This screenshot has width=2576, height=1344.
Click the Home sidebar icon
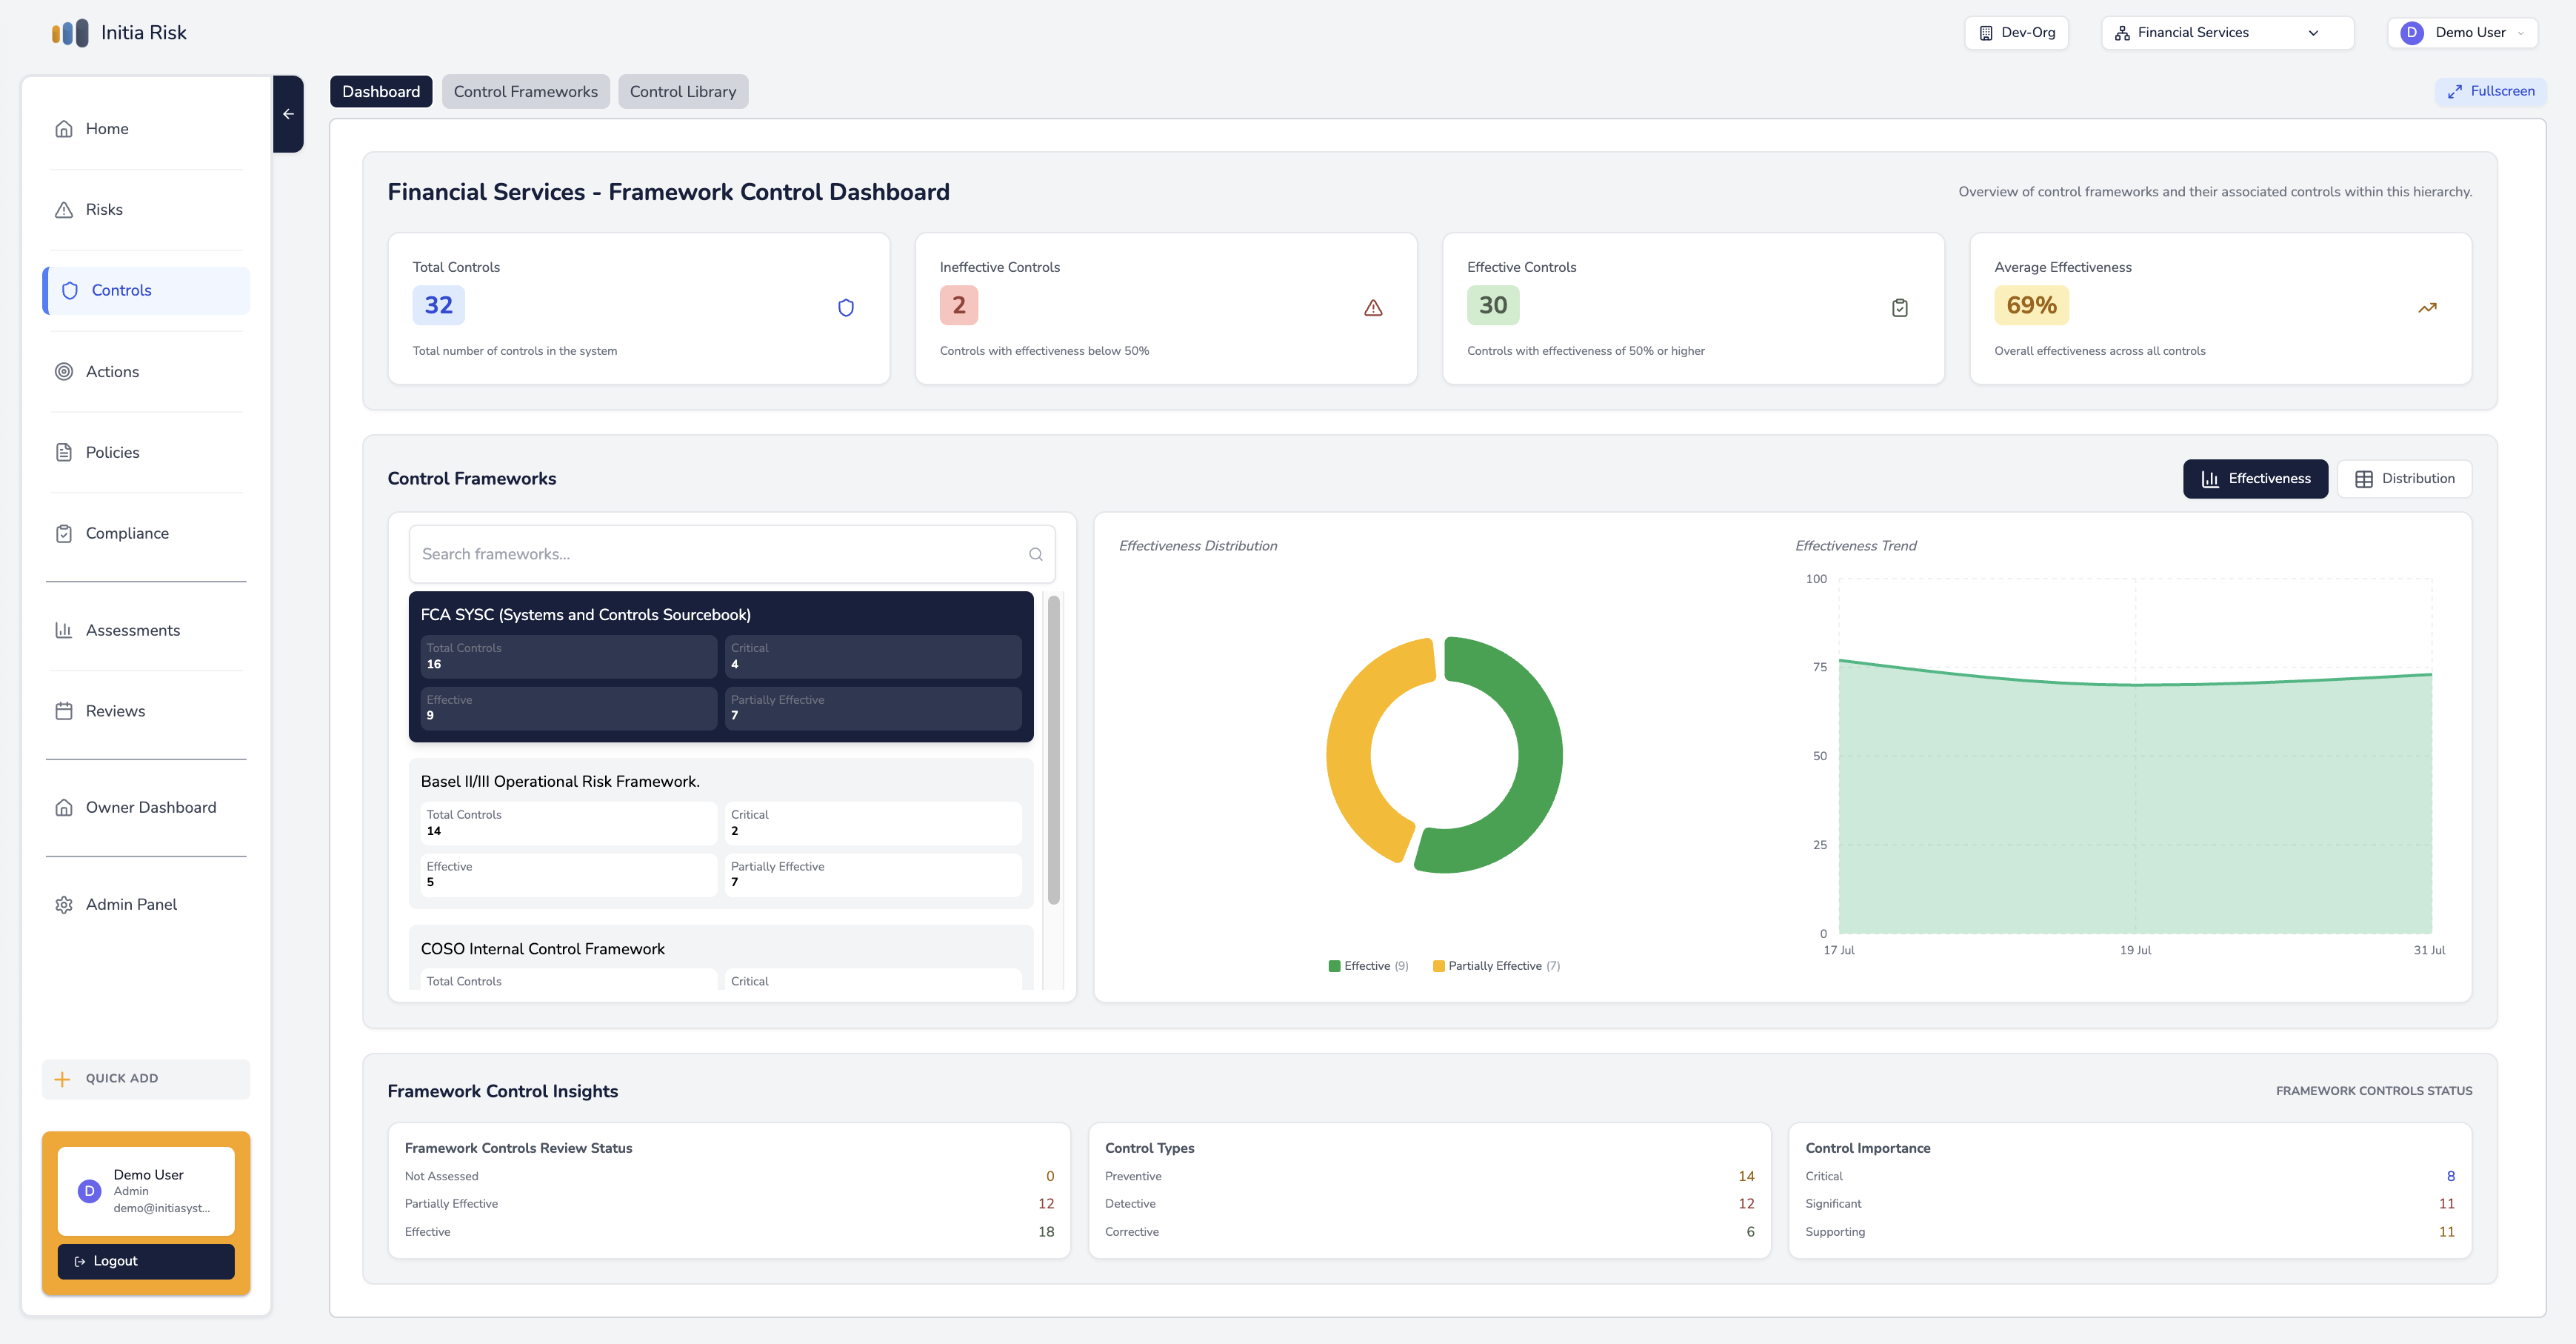[64, 129]
